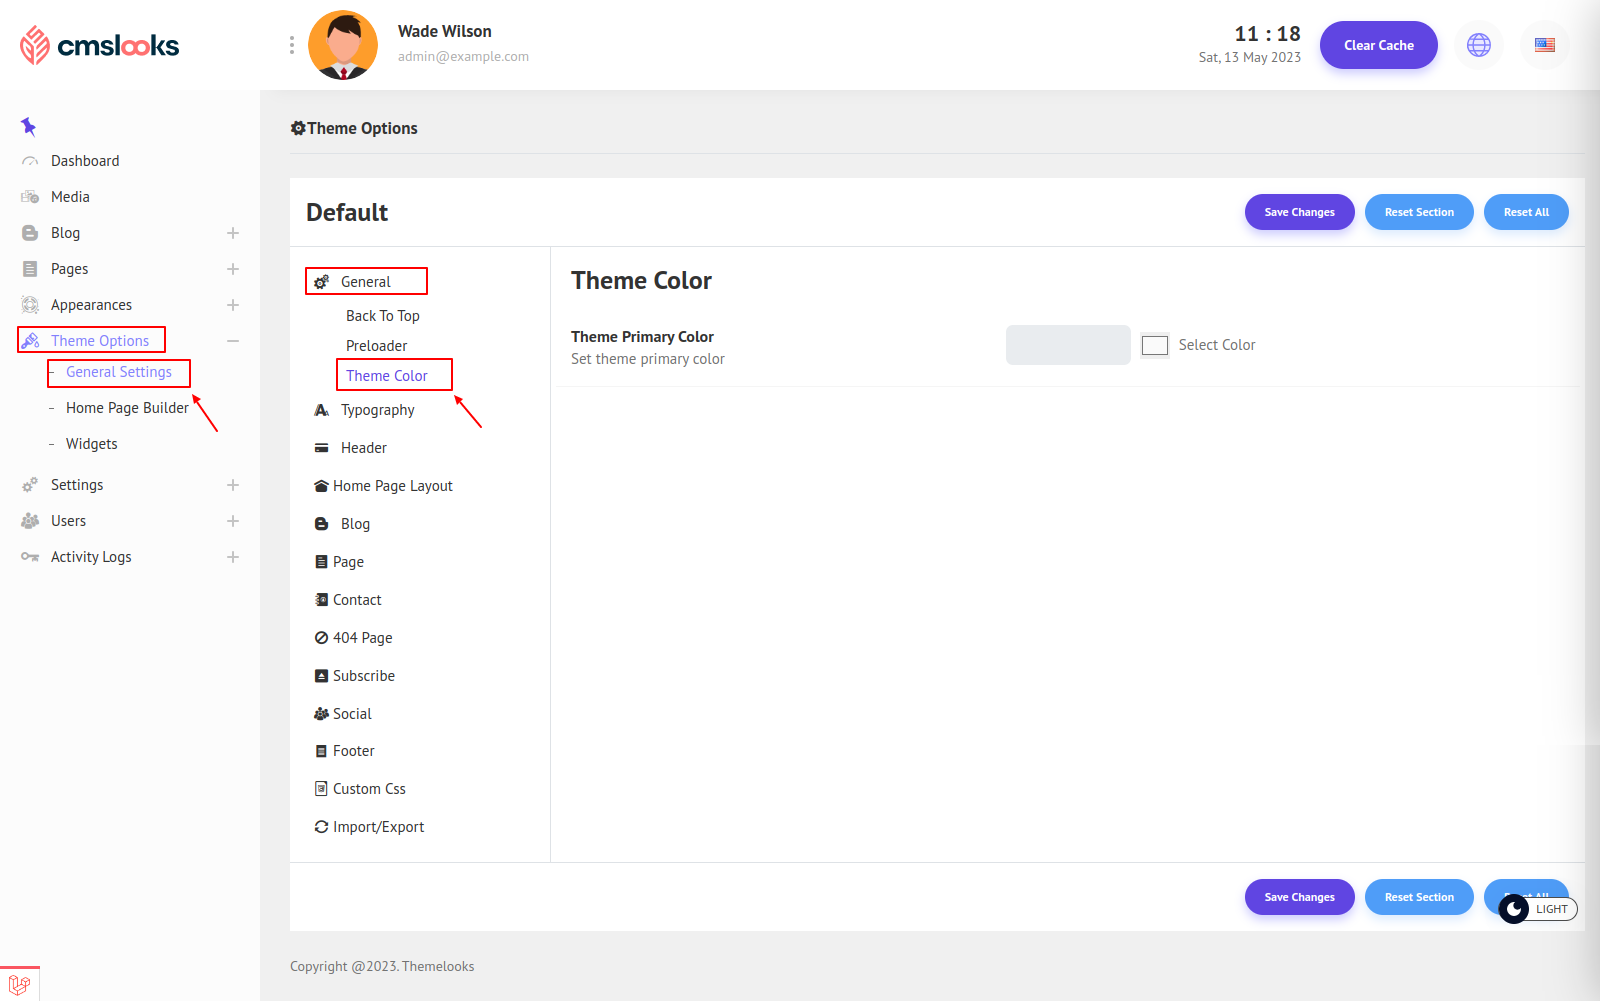
Task: Open the Select Color swatch picker
Action: click(x=1155, y=345)
